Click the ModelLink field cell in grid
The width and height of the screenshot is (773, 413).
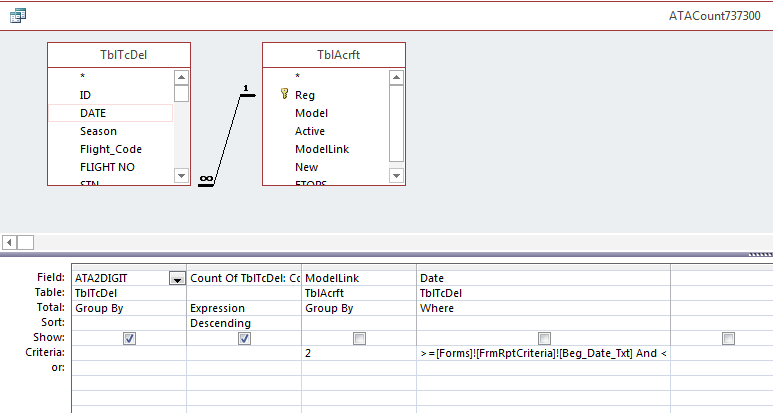[359, 278]
